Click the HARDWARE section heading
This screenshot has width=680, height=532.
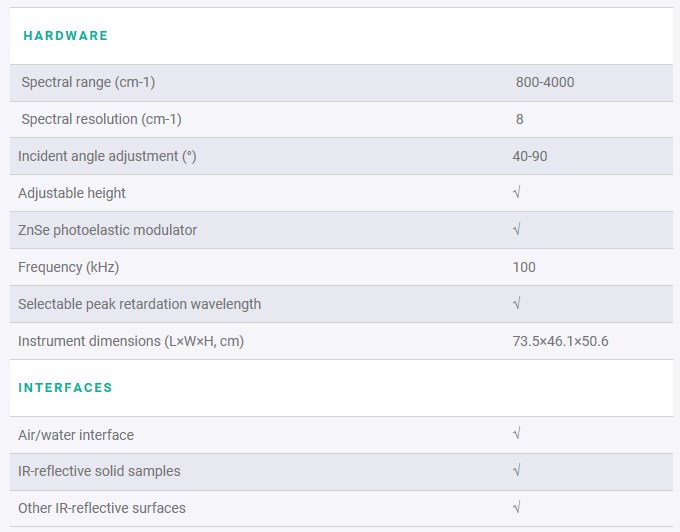(65, 36)
